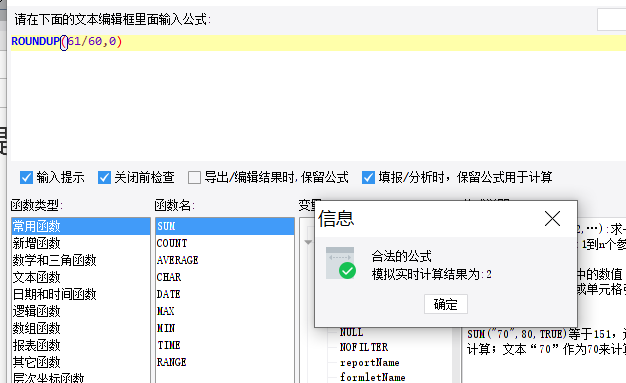Viewport: 626px width, 383px height.
Task: Toggle 关闭前检查 checkbox
Action: point(104,177)
